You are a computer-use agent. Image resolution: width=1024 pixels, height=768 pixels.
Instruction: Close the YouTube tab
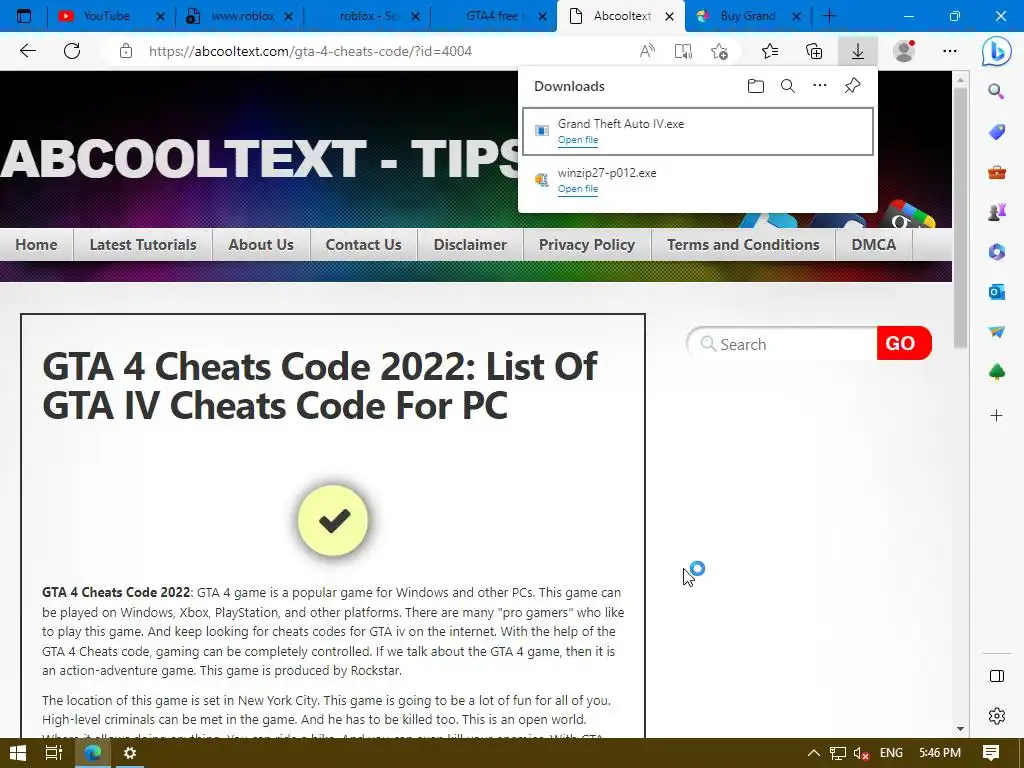point(160,17)
